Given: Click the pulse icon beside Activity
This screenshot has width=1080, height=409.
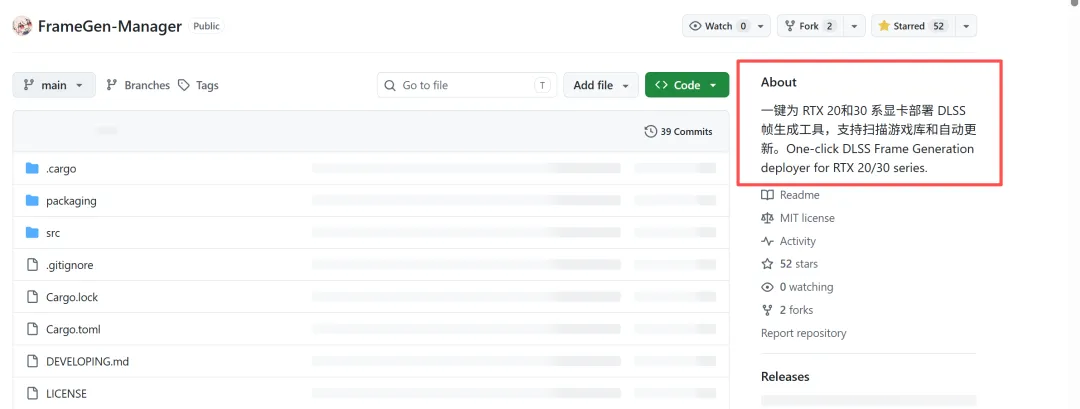Looking at the screenshot, I should coord(767,241).
